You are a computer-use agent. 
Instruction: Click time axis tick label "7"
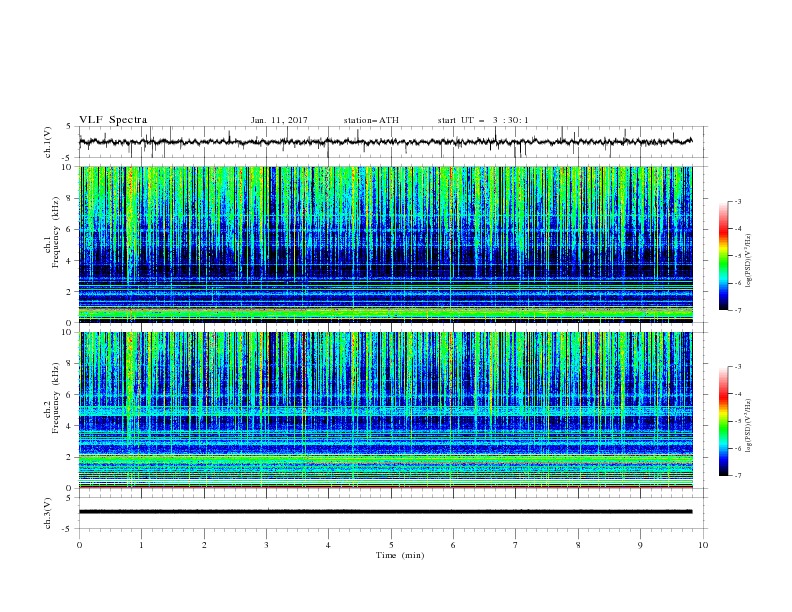click(x=516, y=545)
